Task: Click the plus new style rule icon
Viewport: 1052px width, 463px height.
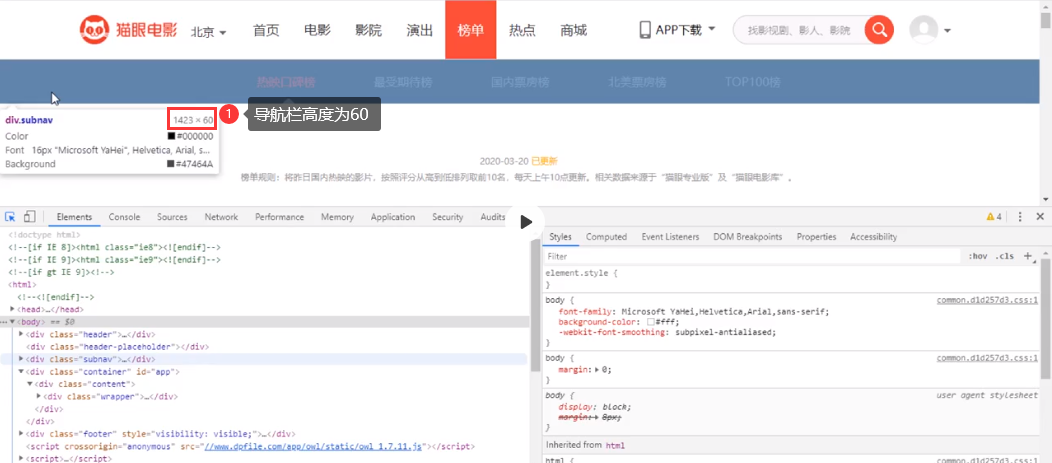Action: tap(1027, 256)
